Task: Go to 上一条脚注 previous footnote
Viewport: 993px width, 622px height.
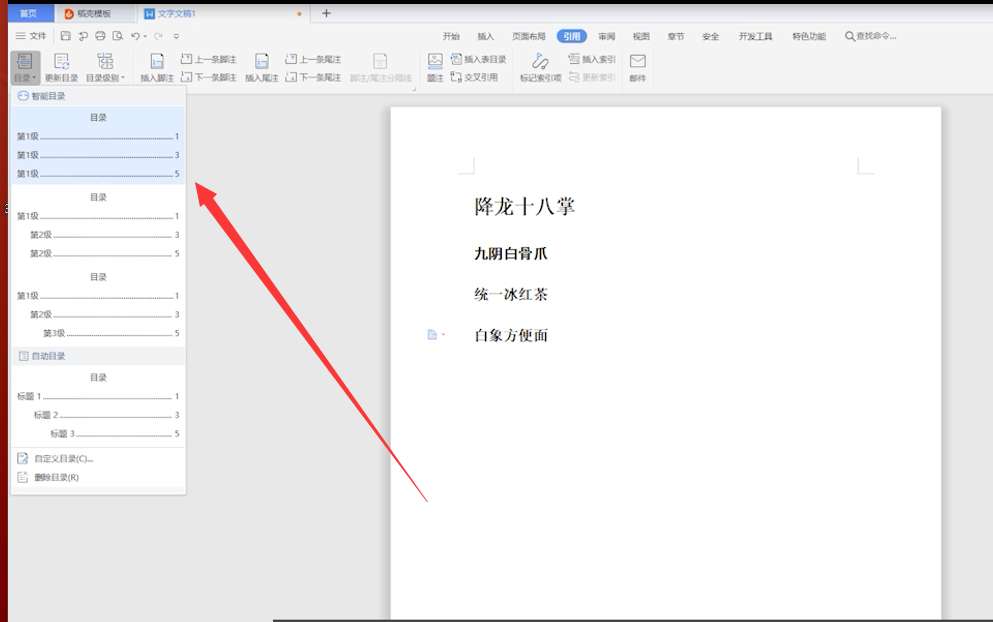Action: tap(208, 59)
